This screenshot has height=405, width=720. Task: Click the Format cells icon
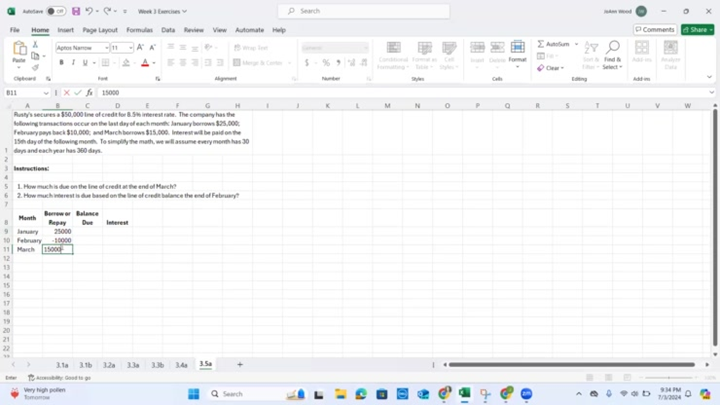(517, 52)
